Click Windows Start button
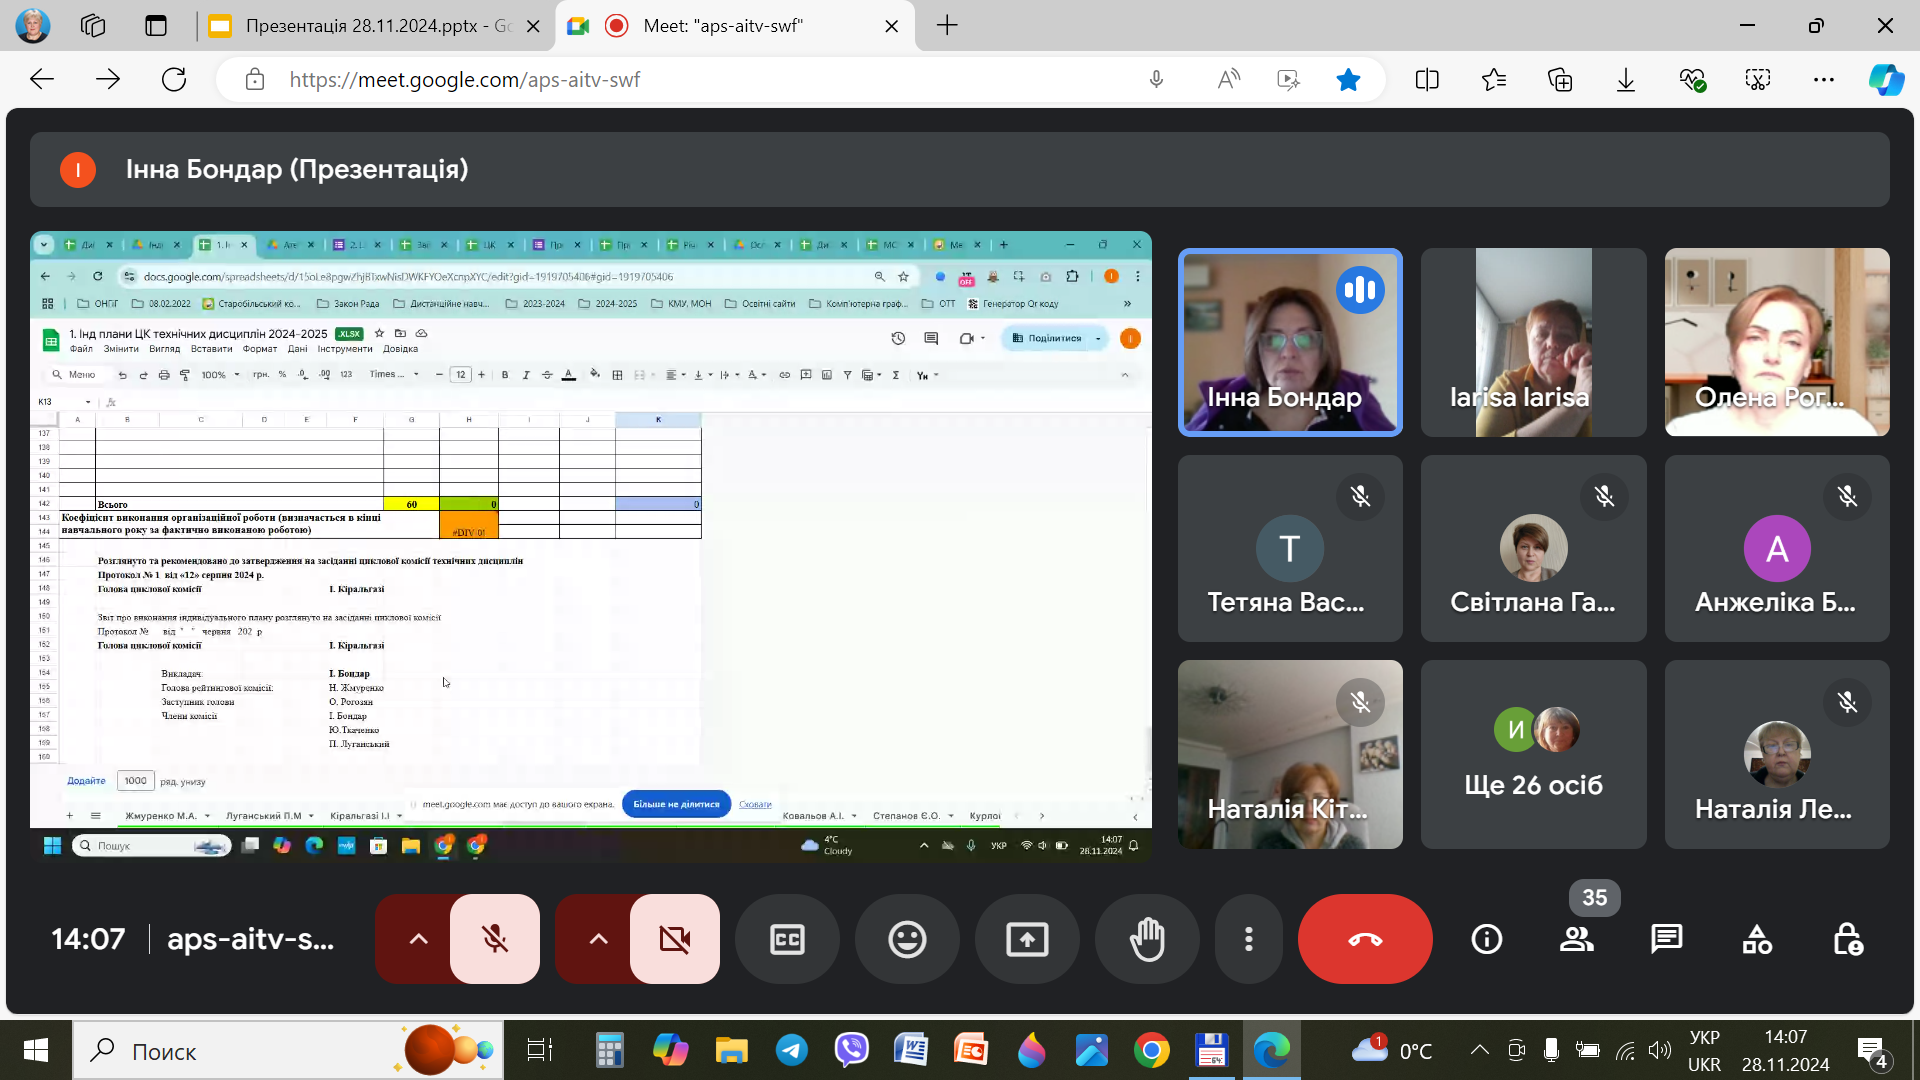The width and height of the screenshot is (1920, 1080). [x=36, y=1050]
